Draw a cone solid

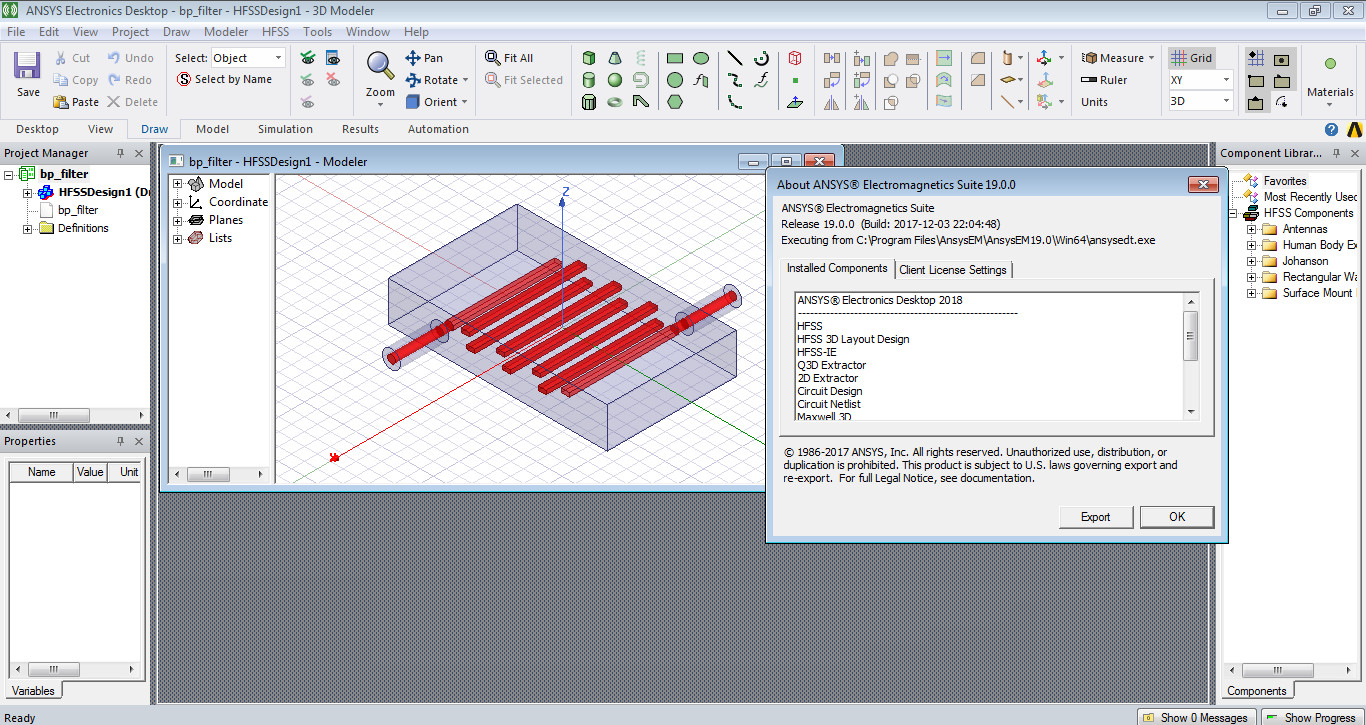click(615, 58)
